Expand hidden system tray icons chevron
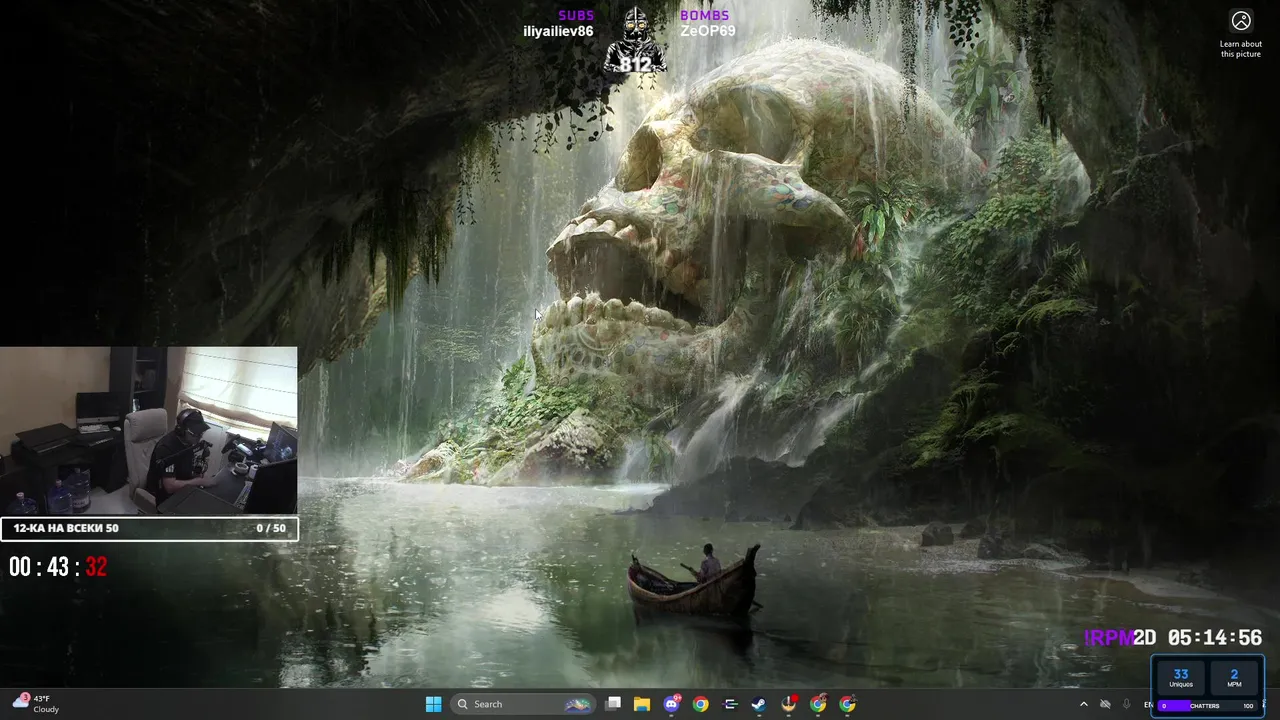 point(1083,704)
